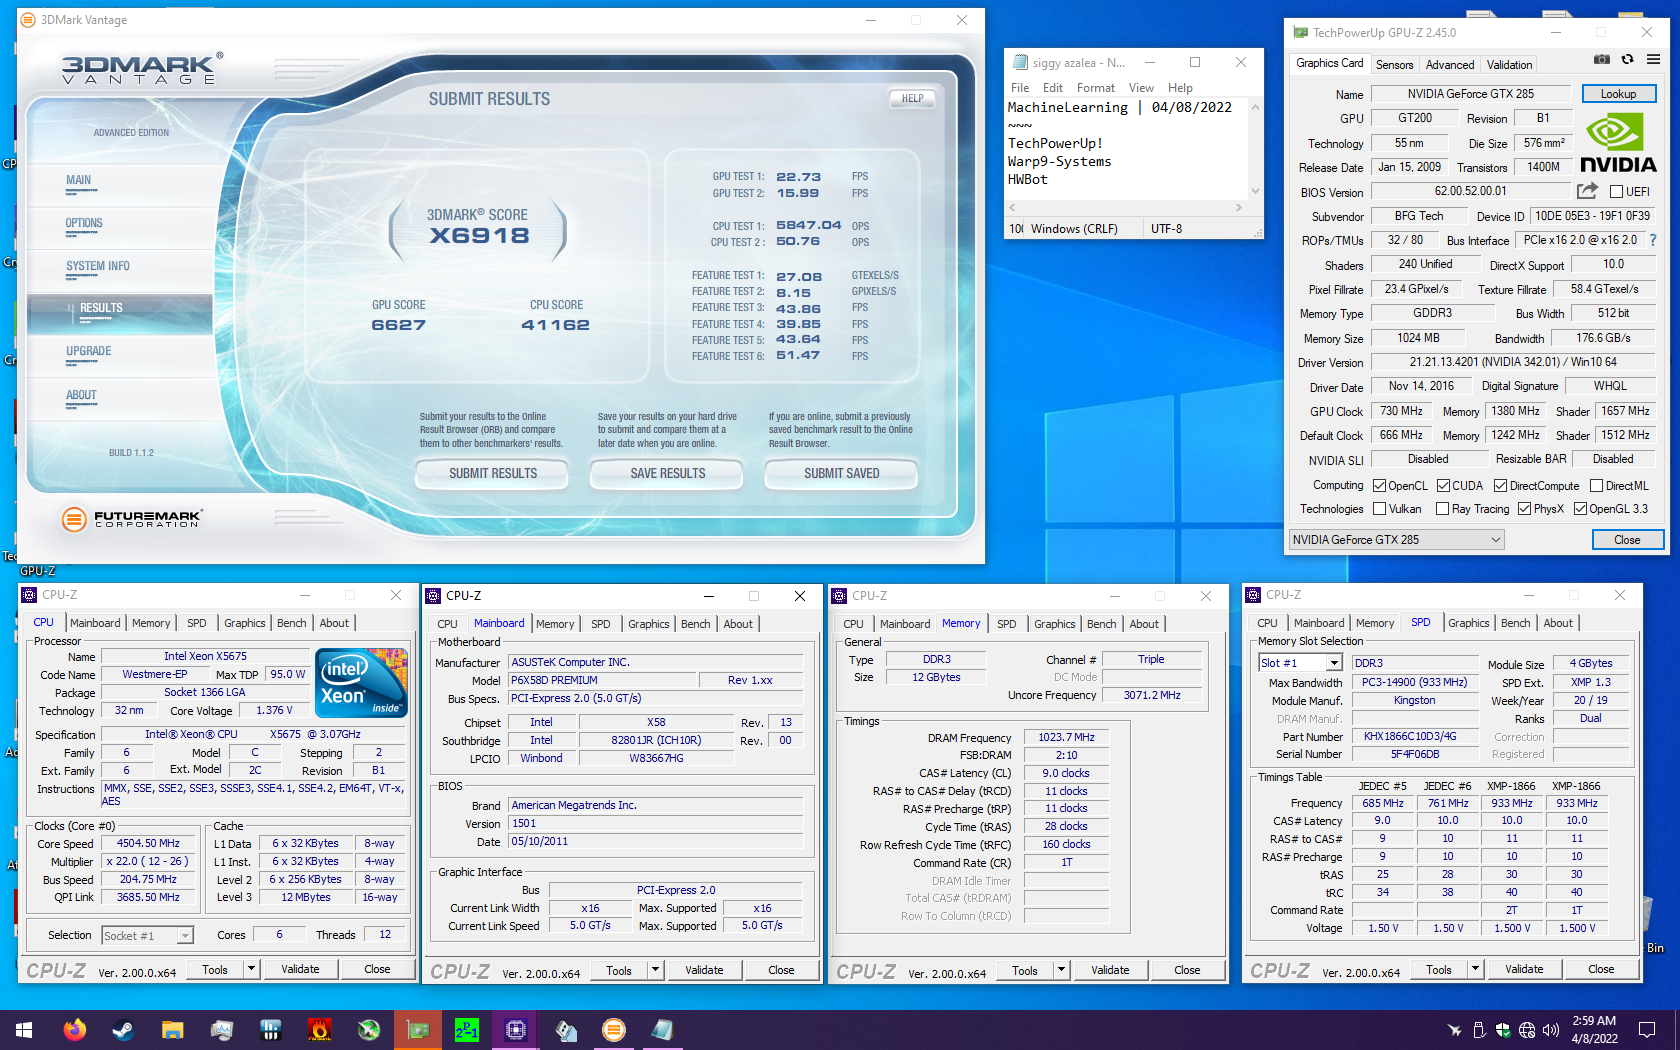Screen dimensions: 1680x1050
Task: Open the NVIDIA GeForce GTX 285 GPU dropdown
Action: (x=1397, y=540)
